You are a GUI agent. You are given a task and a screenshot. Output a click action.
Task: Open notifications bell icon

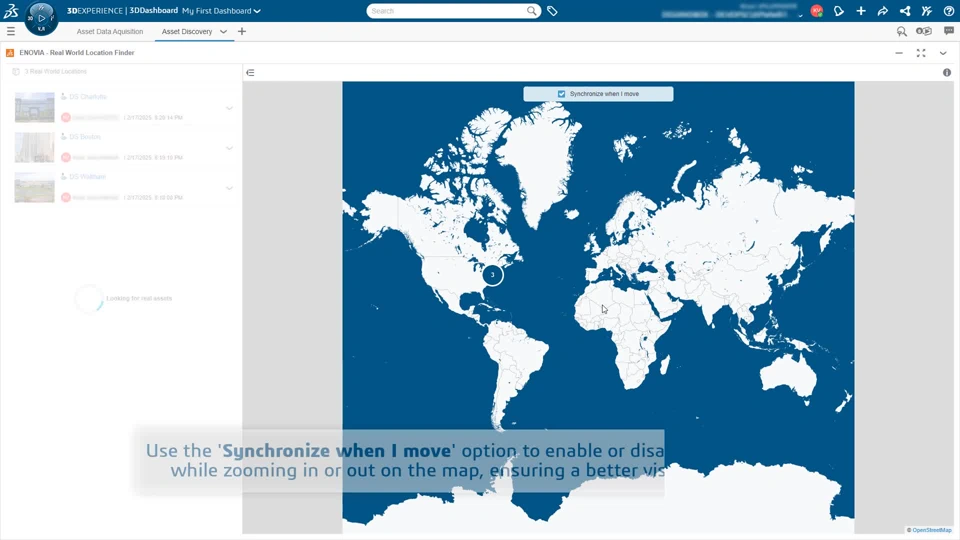click(x=839, y=11)
